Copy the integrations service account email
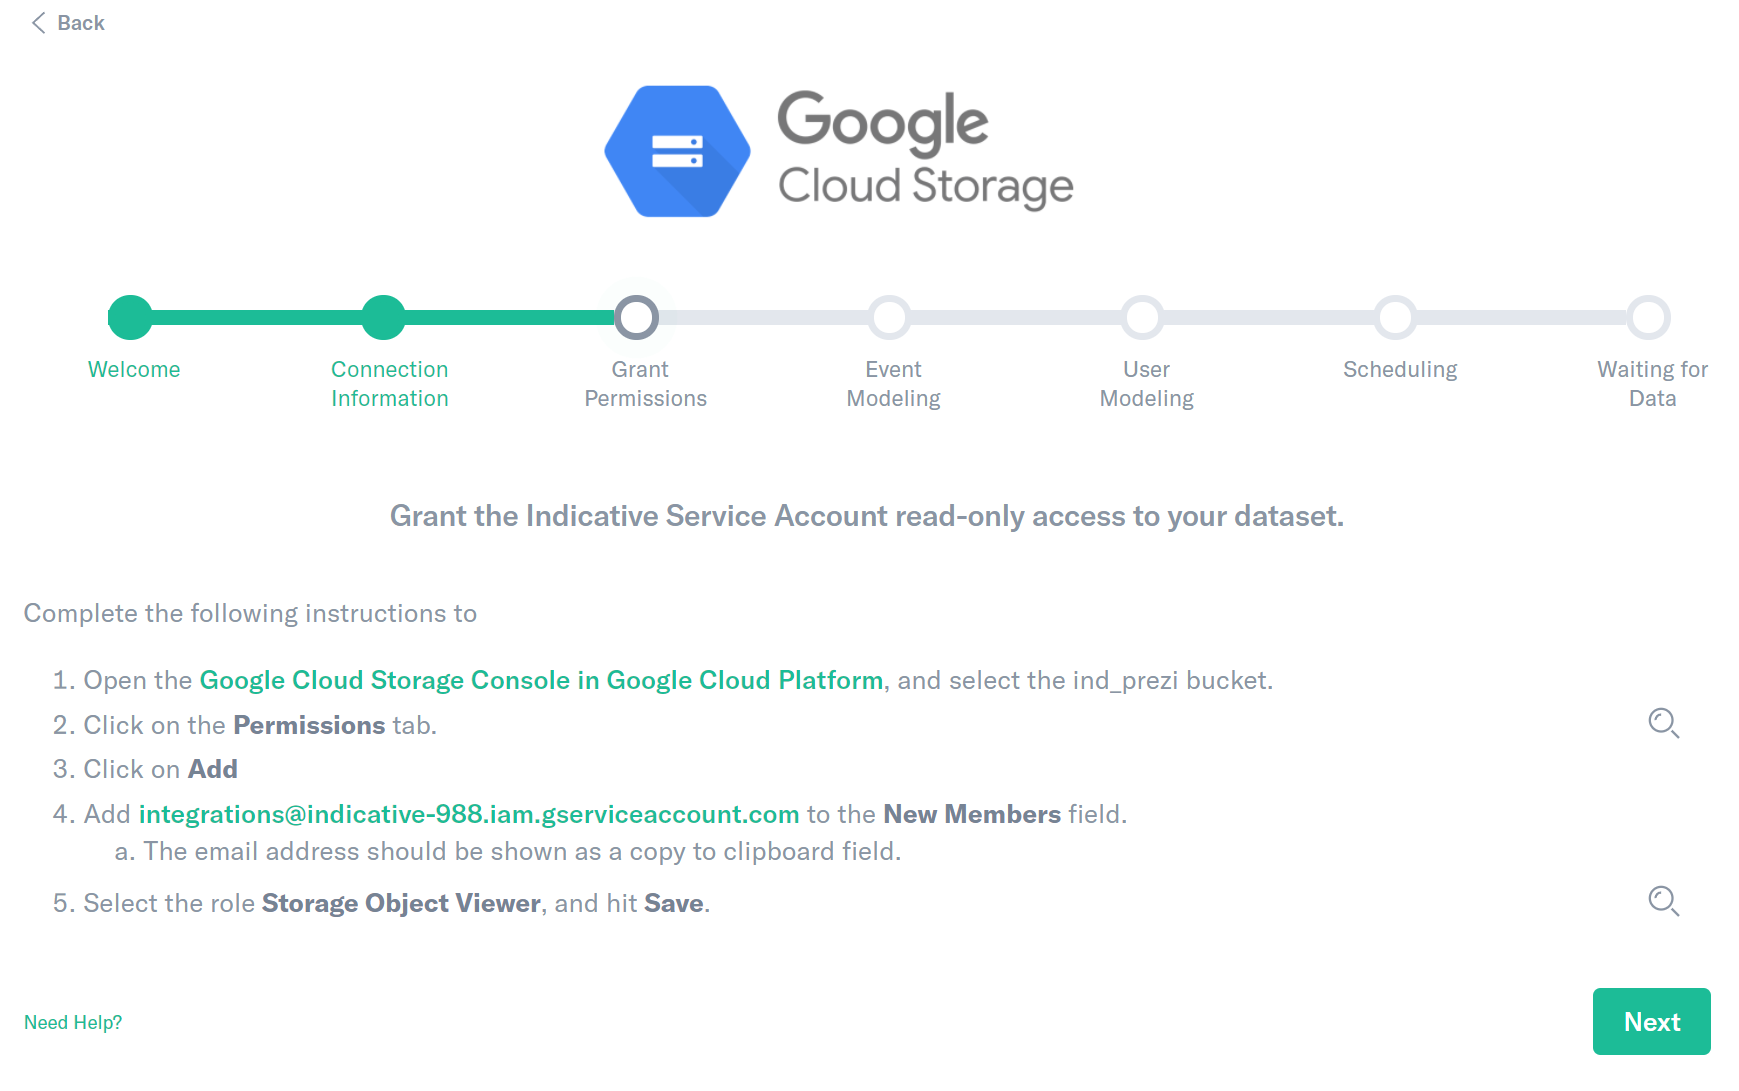This screenshot has width=1739, height=1091. (469, 814)
